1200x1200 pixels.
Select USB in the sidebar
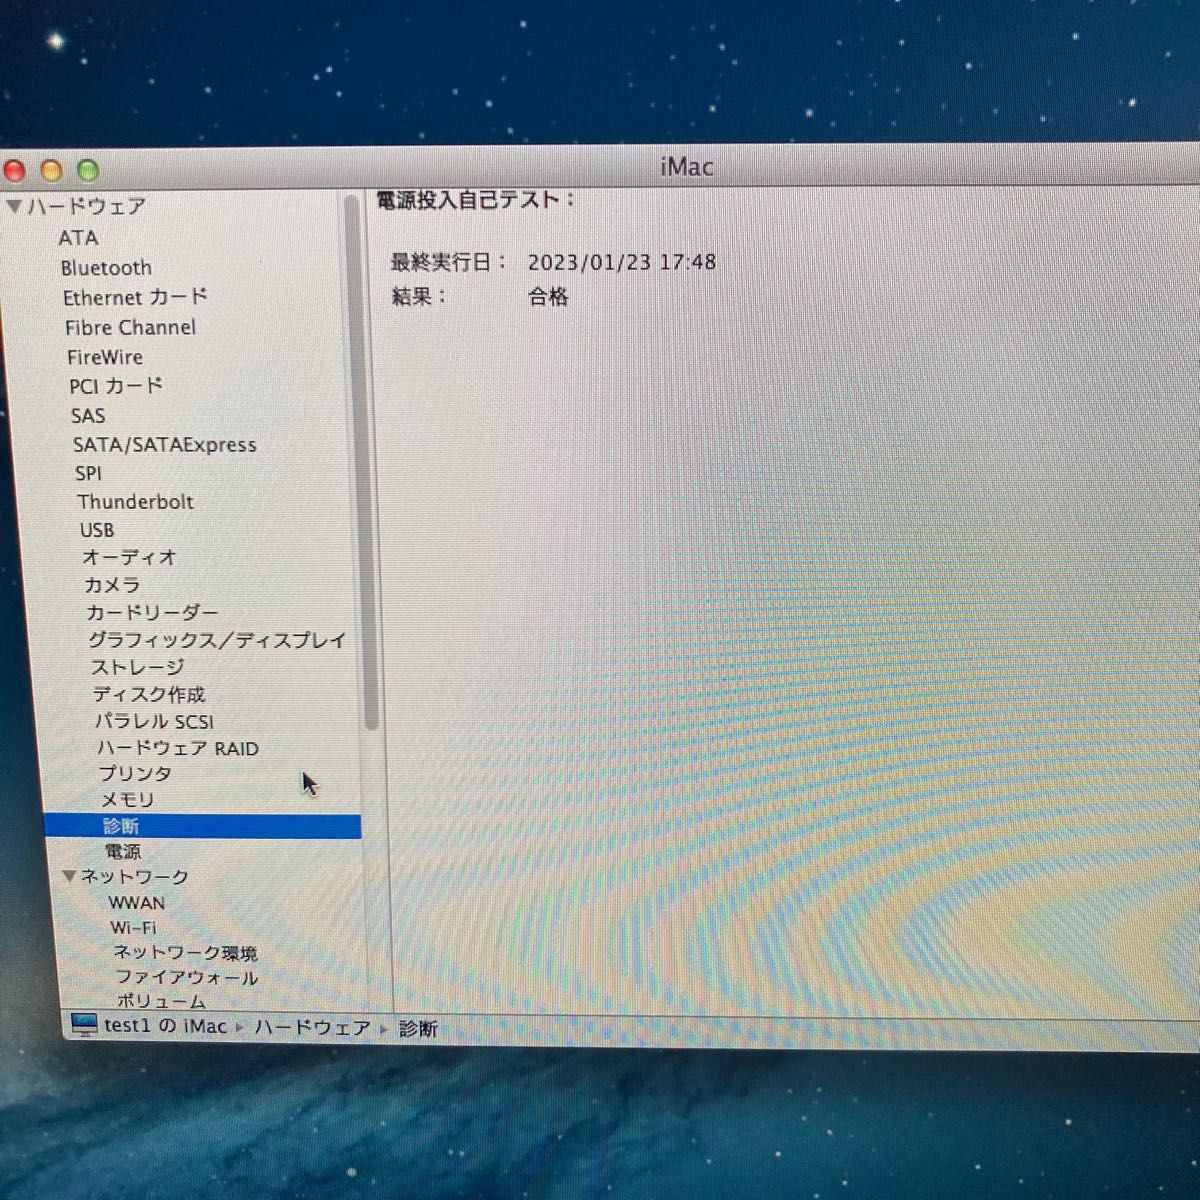coord(97,530)
